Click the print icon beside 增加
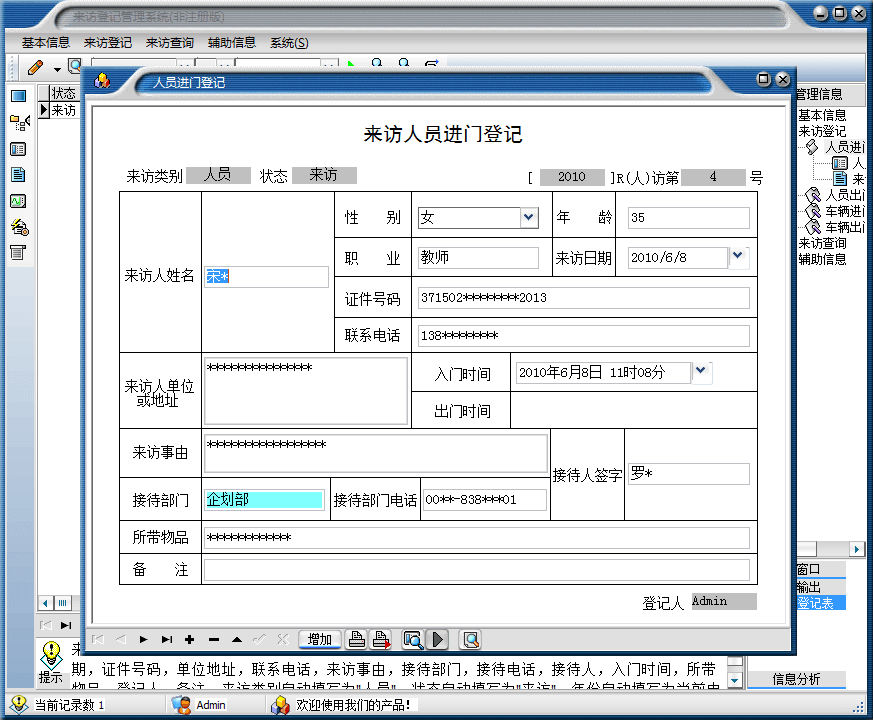The height and width of the screenshot is (720, 873). click(x=356, y=640)
